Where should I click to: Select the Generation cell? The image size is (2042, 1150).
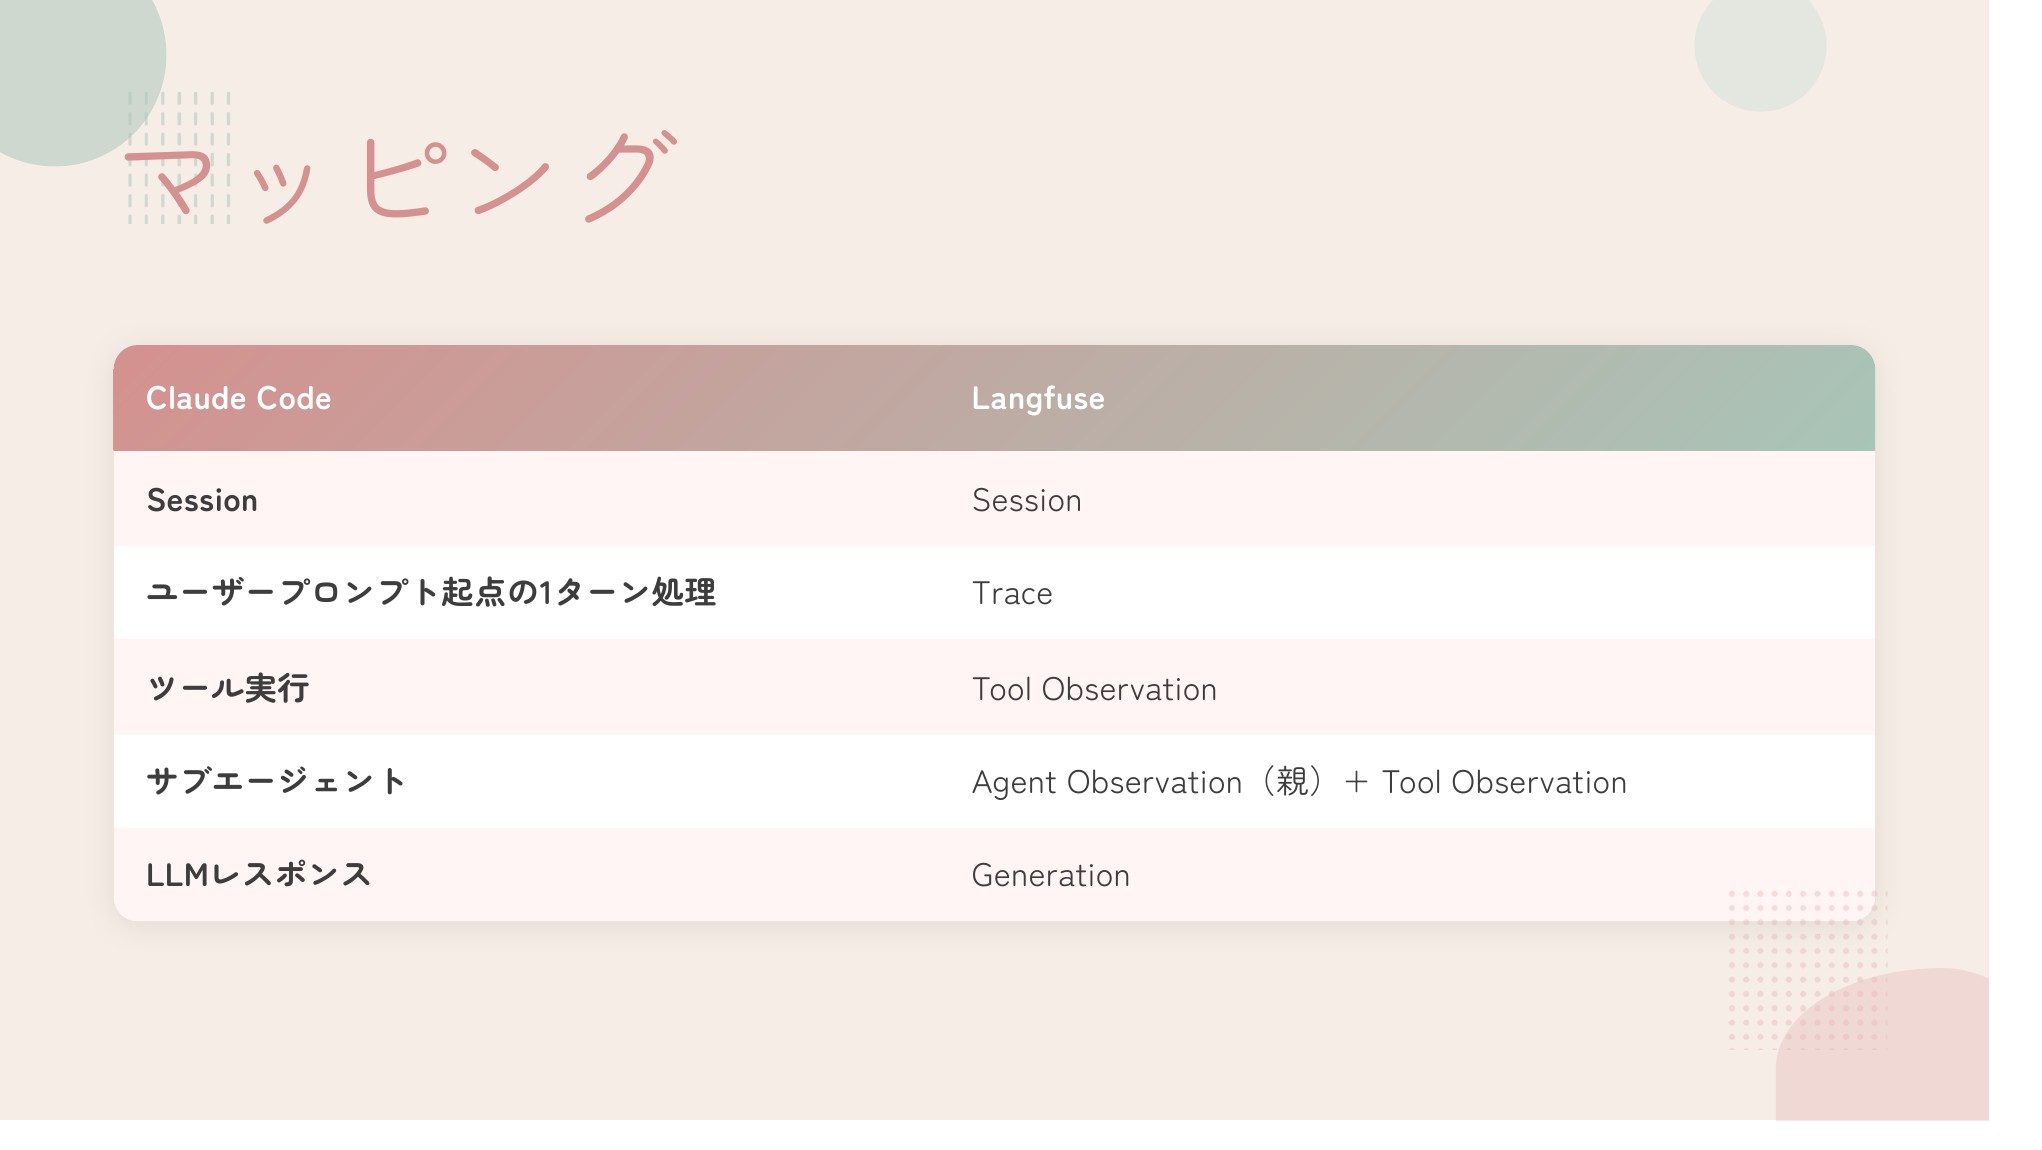[1050, 875]
